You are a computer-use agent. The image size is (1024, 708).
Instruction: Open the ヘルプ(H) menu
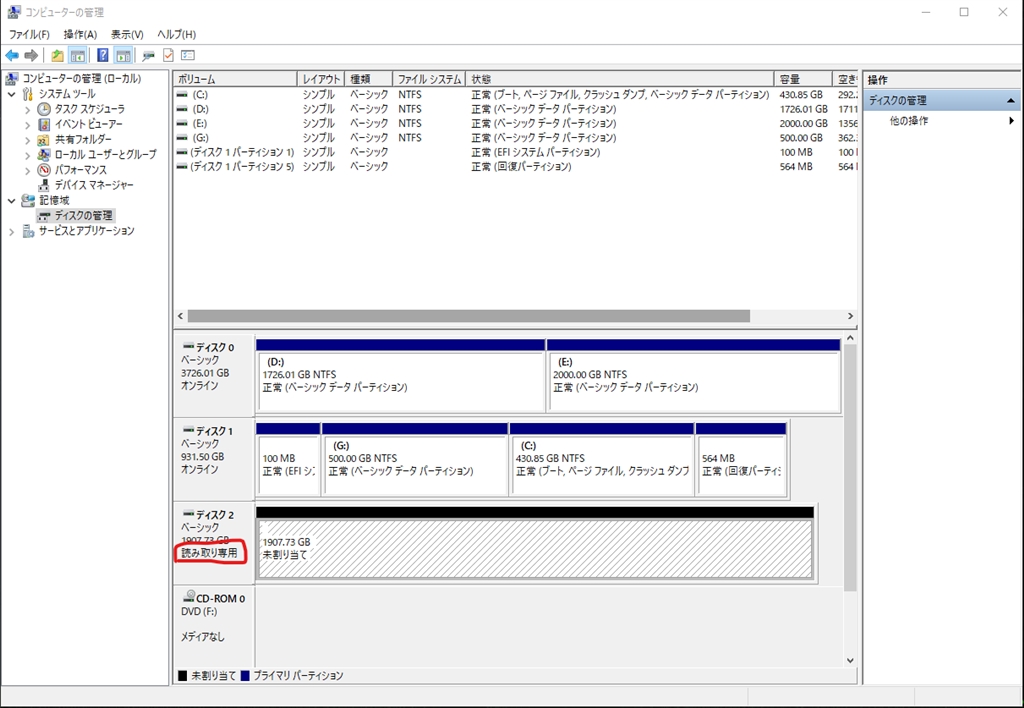[176, 34]
